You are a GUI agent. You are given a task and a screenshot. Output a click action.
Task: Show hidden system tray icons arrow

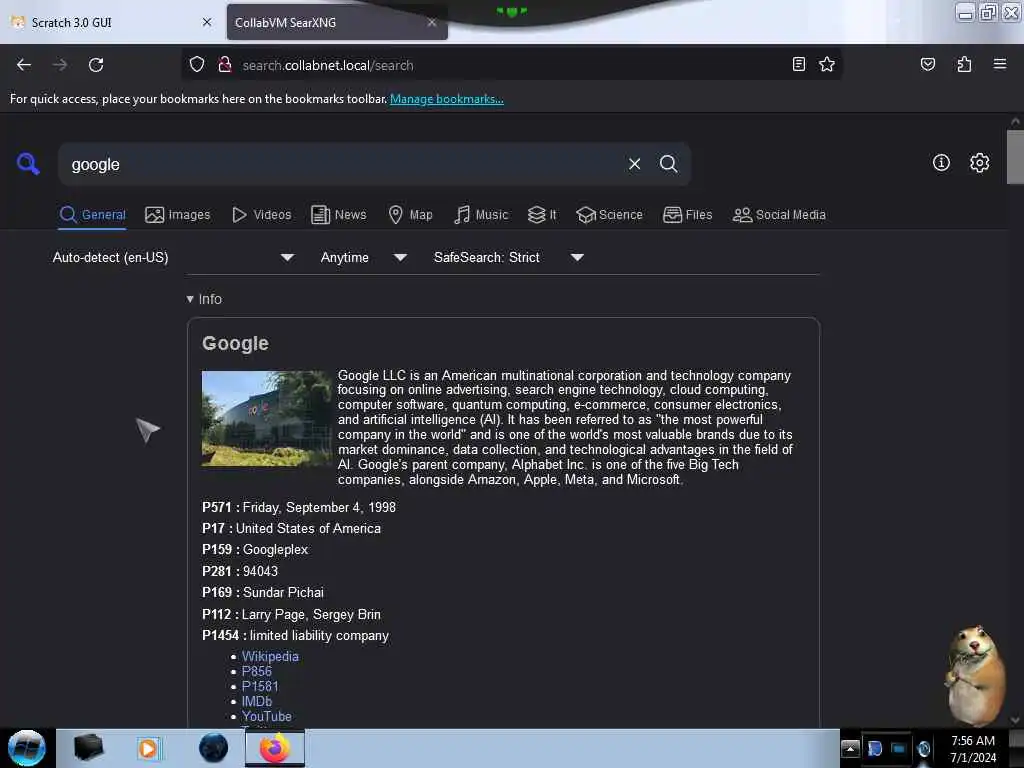click(850, 749)
